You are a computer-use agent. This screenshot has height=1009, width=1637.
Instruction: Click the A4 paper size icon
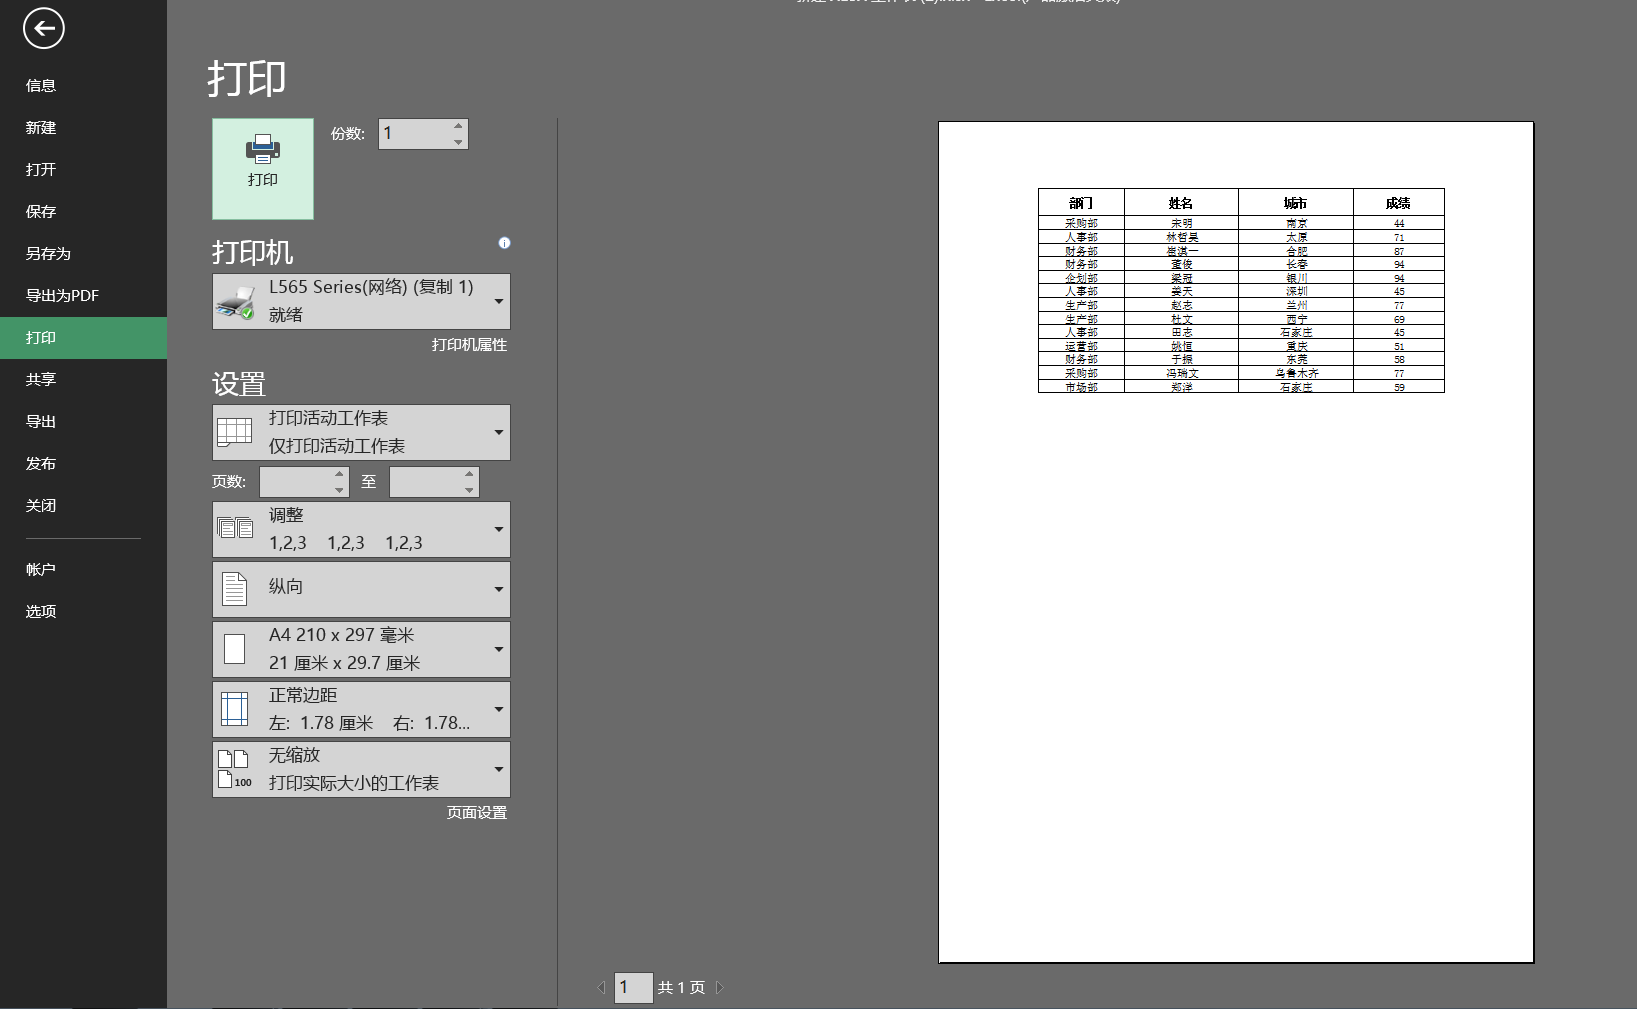(234, 649)
